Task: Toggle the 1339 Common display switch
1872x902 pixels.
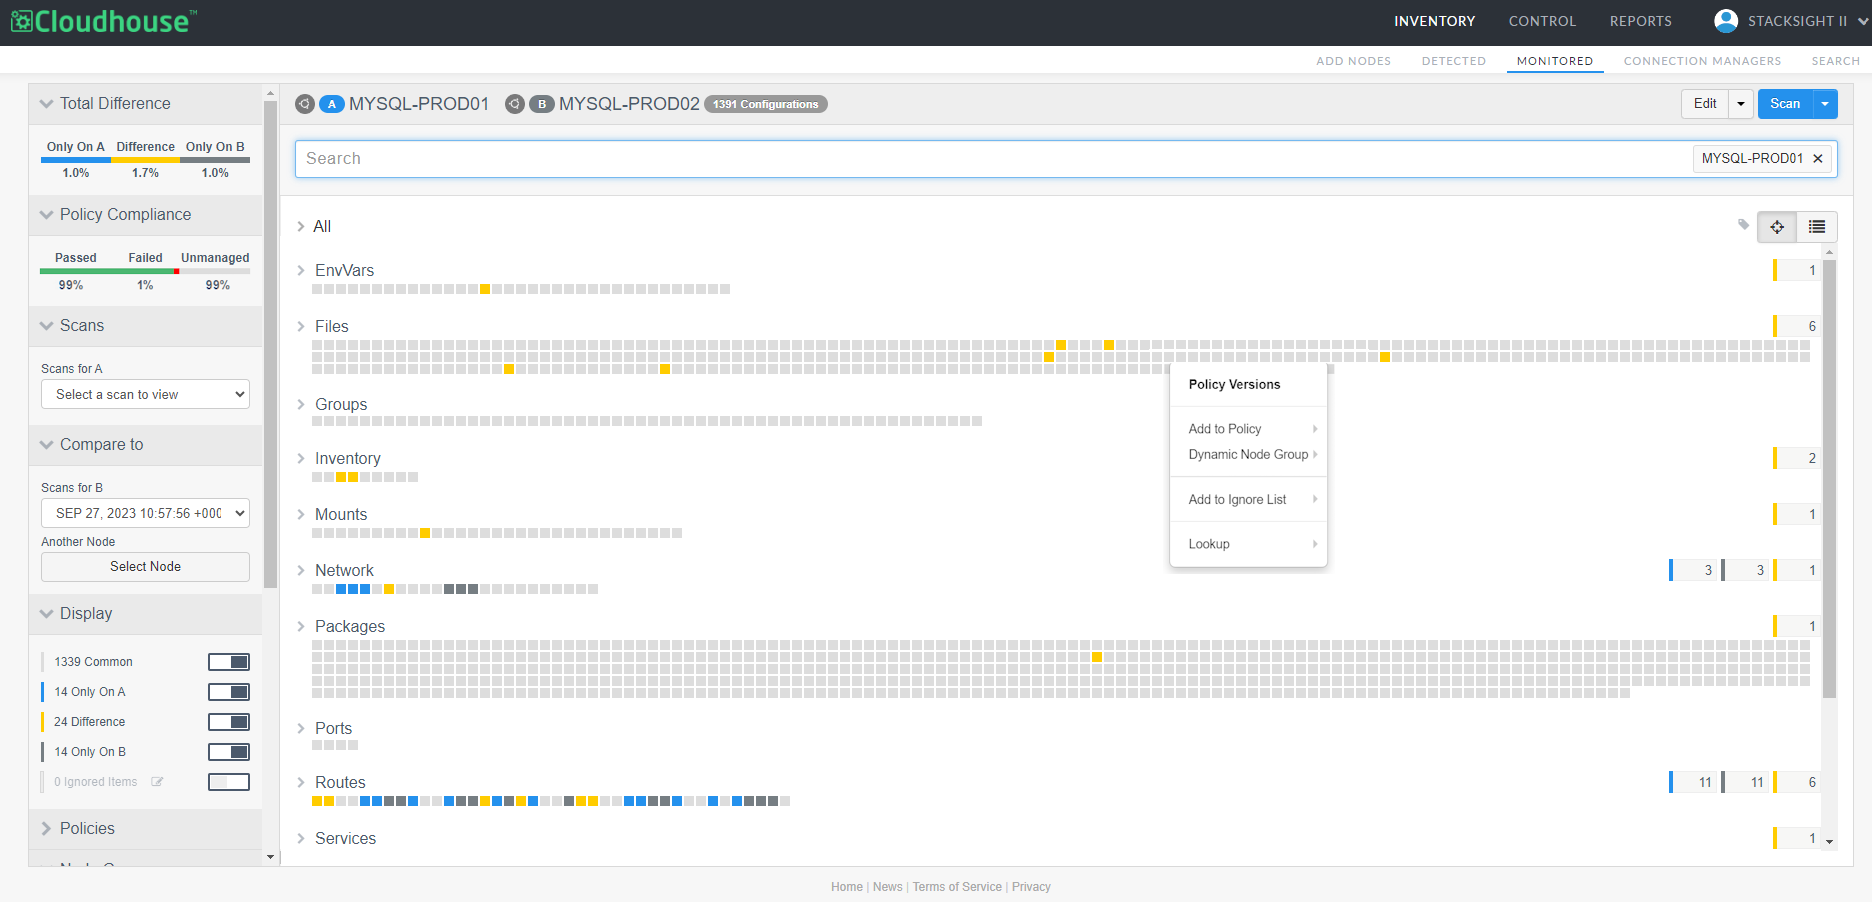Action: (229, 662)
